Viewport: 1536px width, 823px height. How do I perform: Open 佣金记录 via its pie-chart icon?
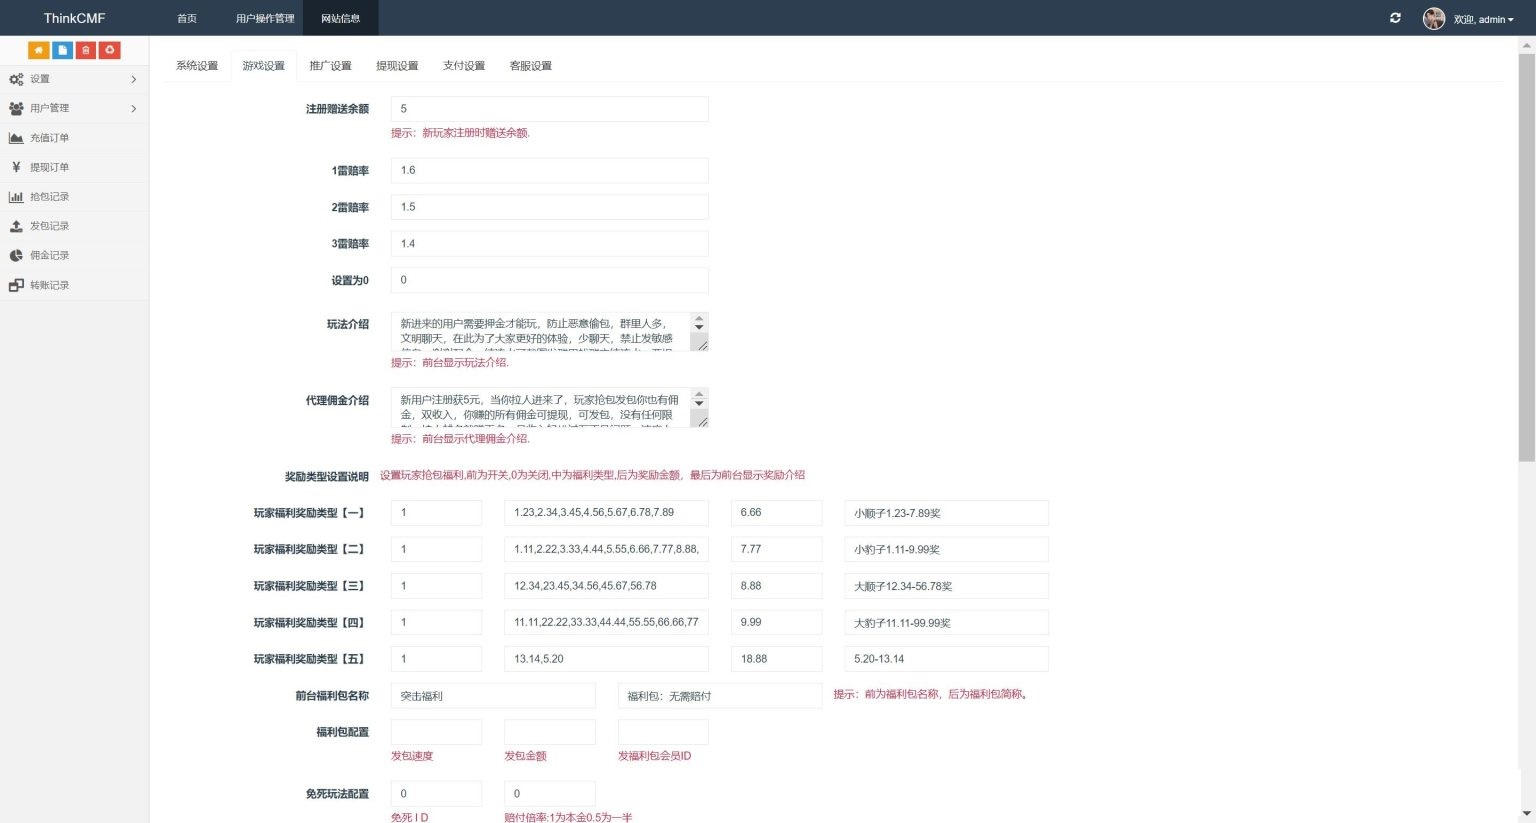(16, 255)
